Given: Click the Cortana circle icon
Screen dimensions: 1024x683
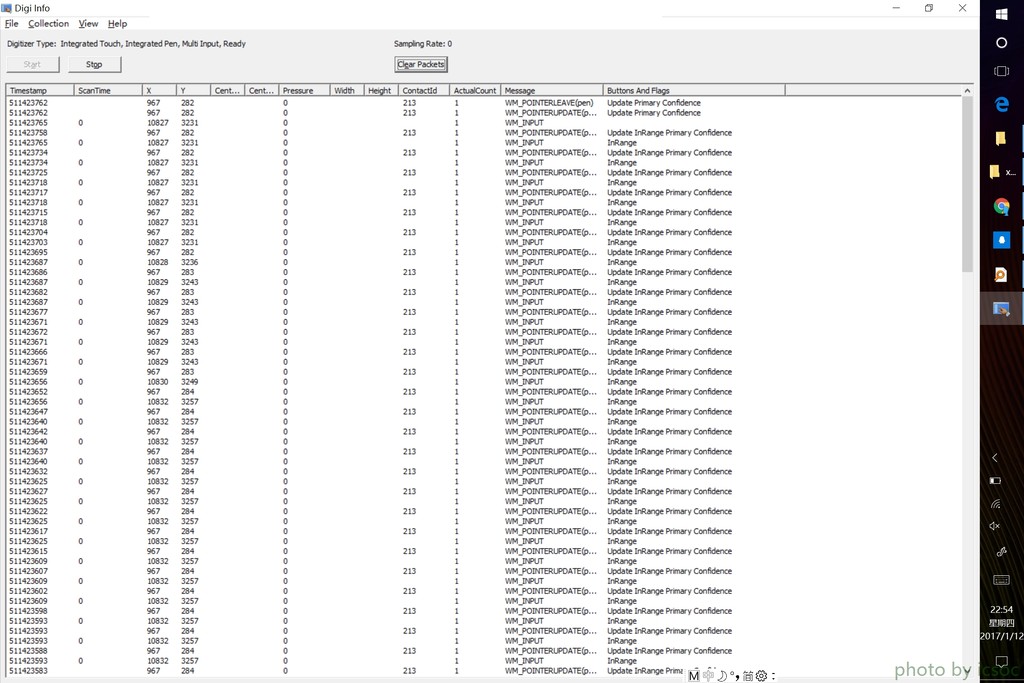Looking at the screenshot, I should [x=1001, y=43].
